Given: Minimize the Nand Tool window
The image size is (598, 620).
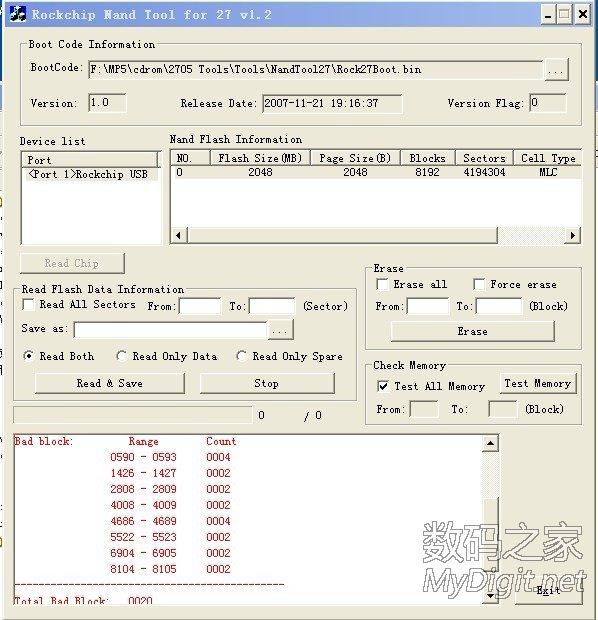Looking at the screenshot, I should (548, 15).
